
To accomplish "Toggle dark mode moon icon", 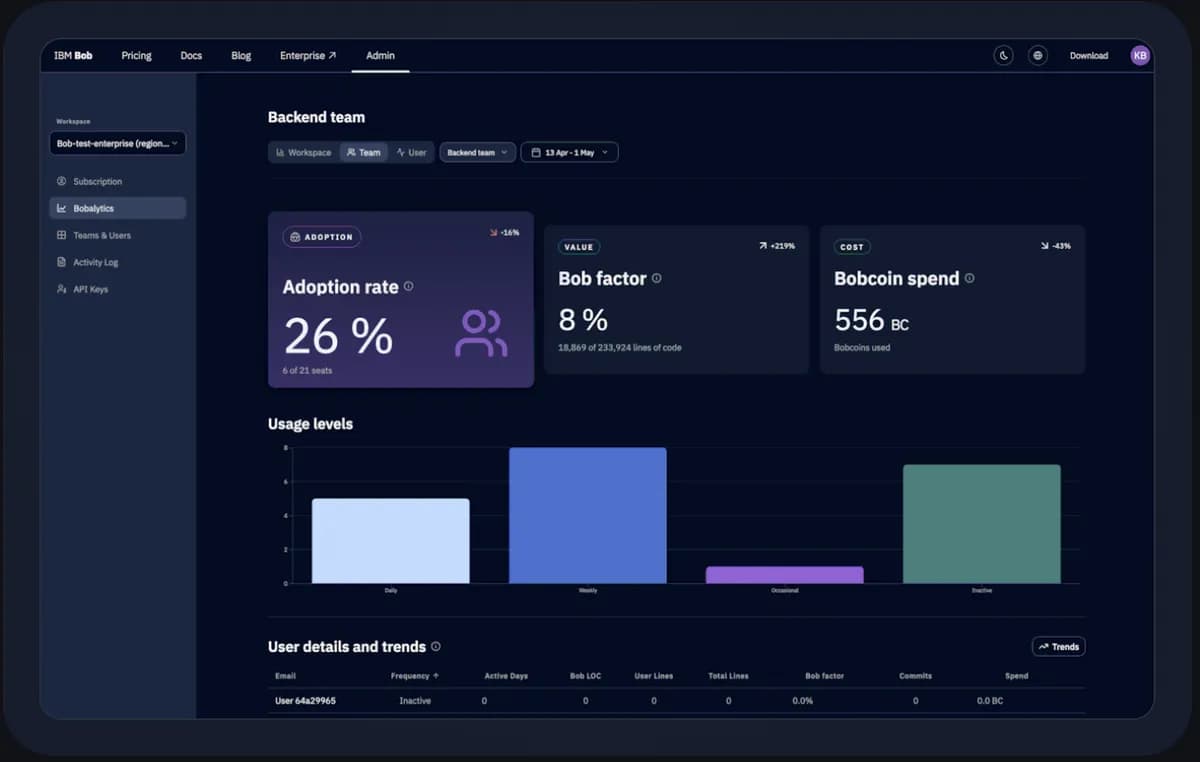I will click(x=1004, y=56).
